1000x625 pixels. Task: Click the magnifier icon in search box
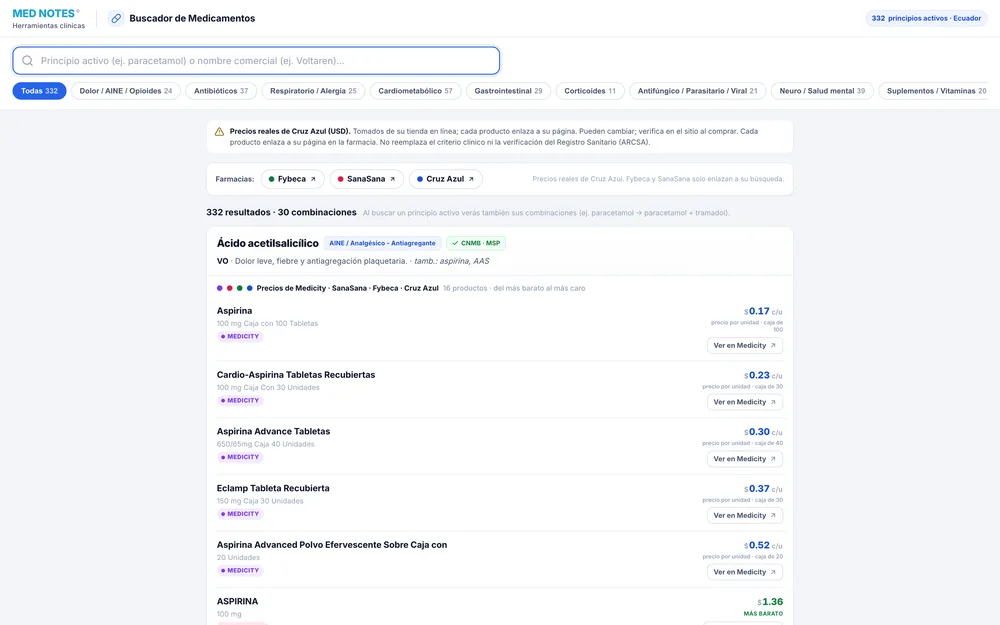tap(27, 61)
